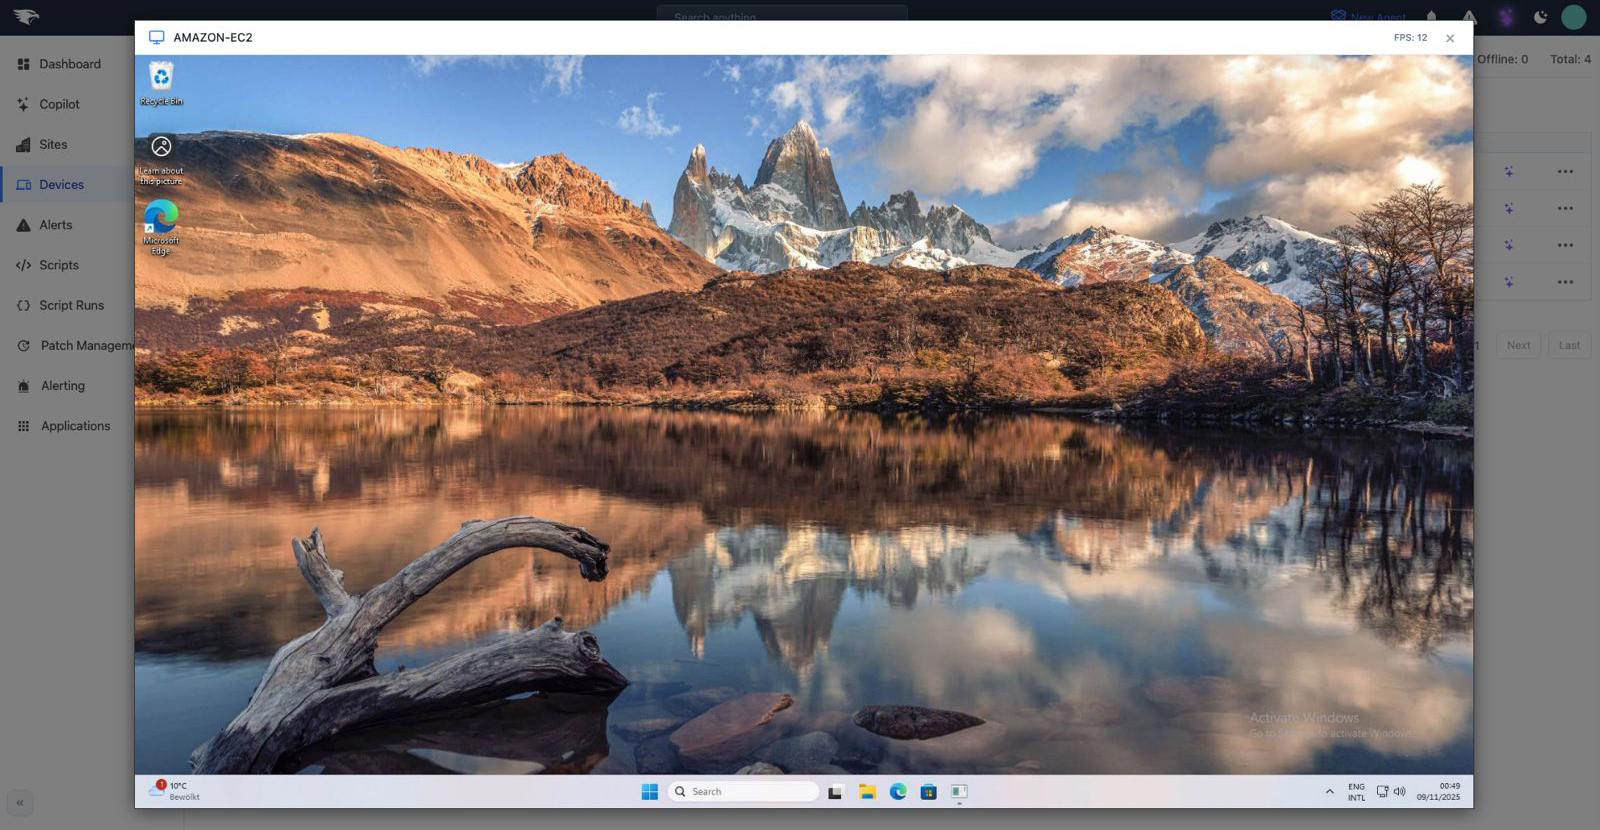This screenshot has width=1600, height=830.
Task: Close the AMAZON-EC2 remote desktop window
Action: 1449,39
